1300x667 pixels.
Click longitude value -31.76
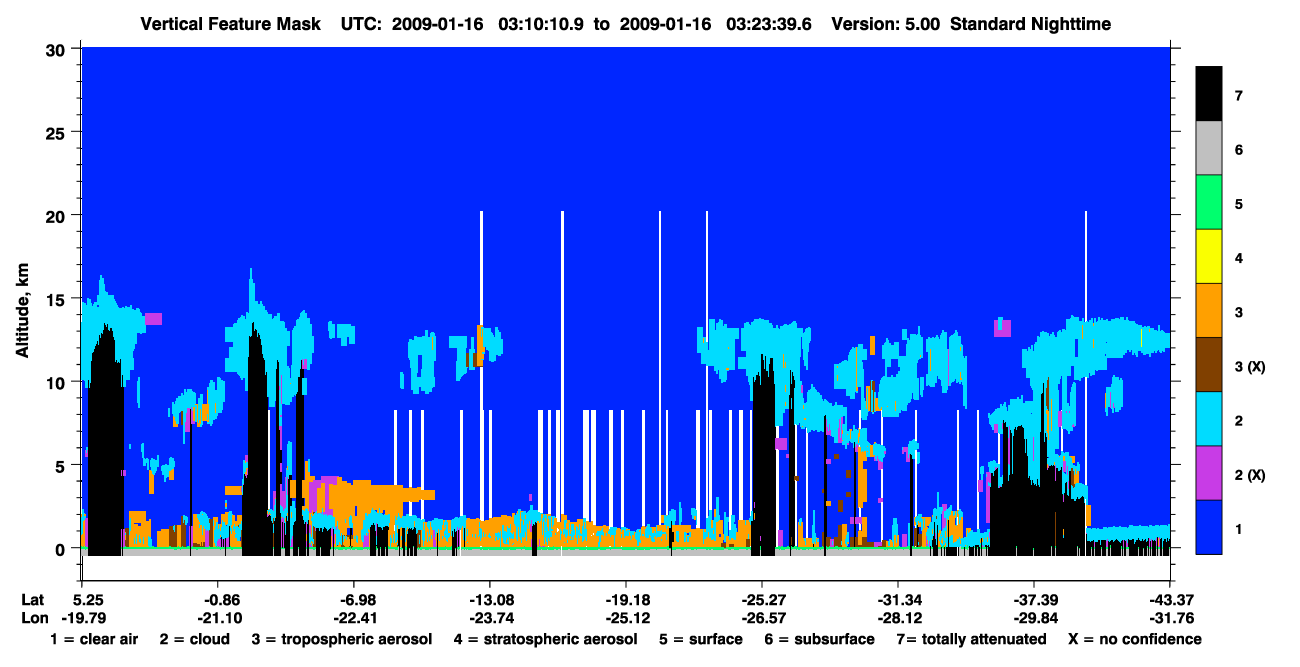point(1170,617)
